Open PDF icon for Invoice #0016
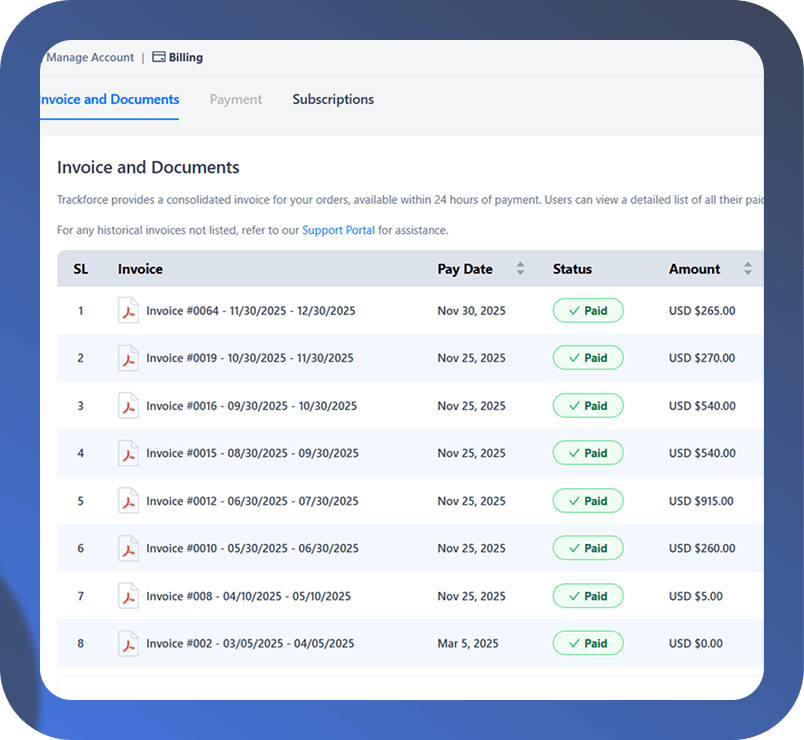 tap(128, 406)
